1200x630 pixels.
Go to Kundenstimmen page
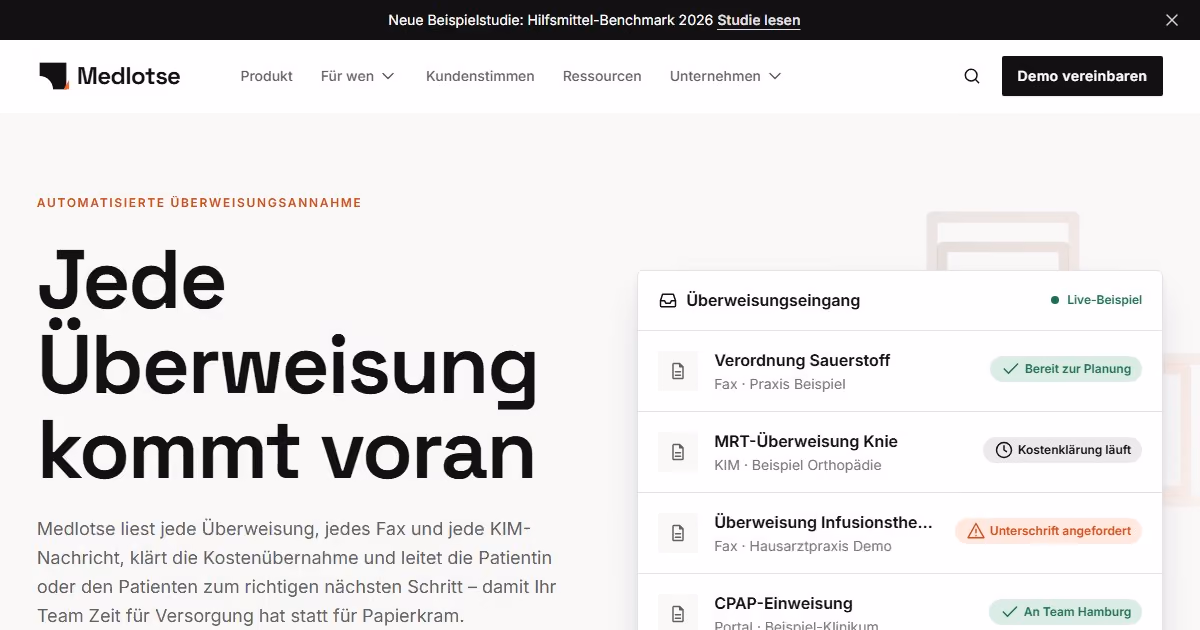click(x=480, y=76)
